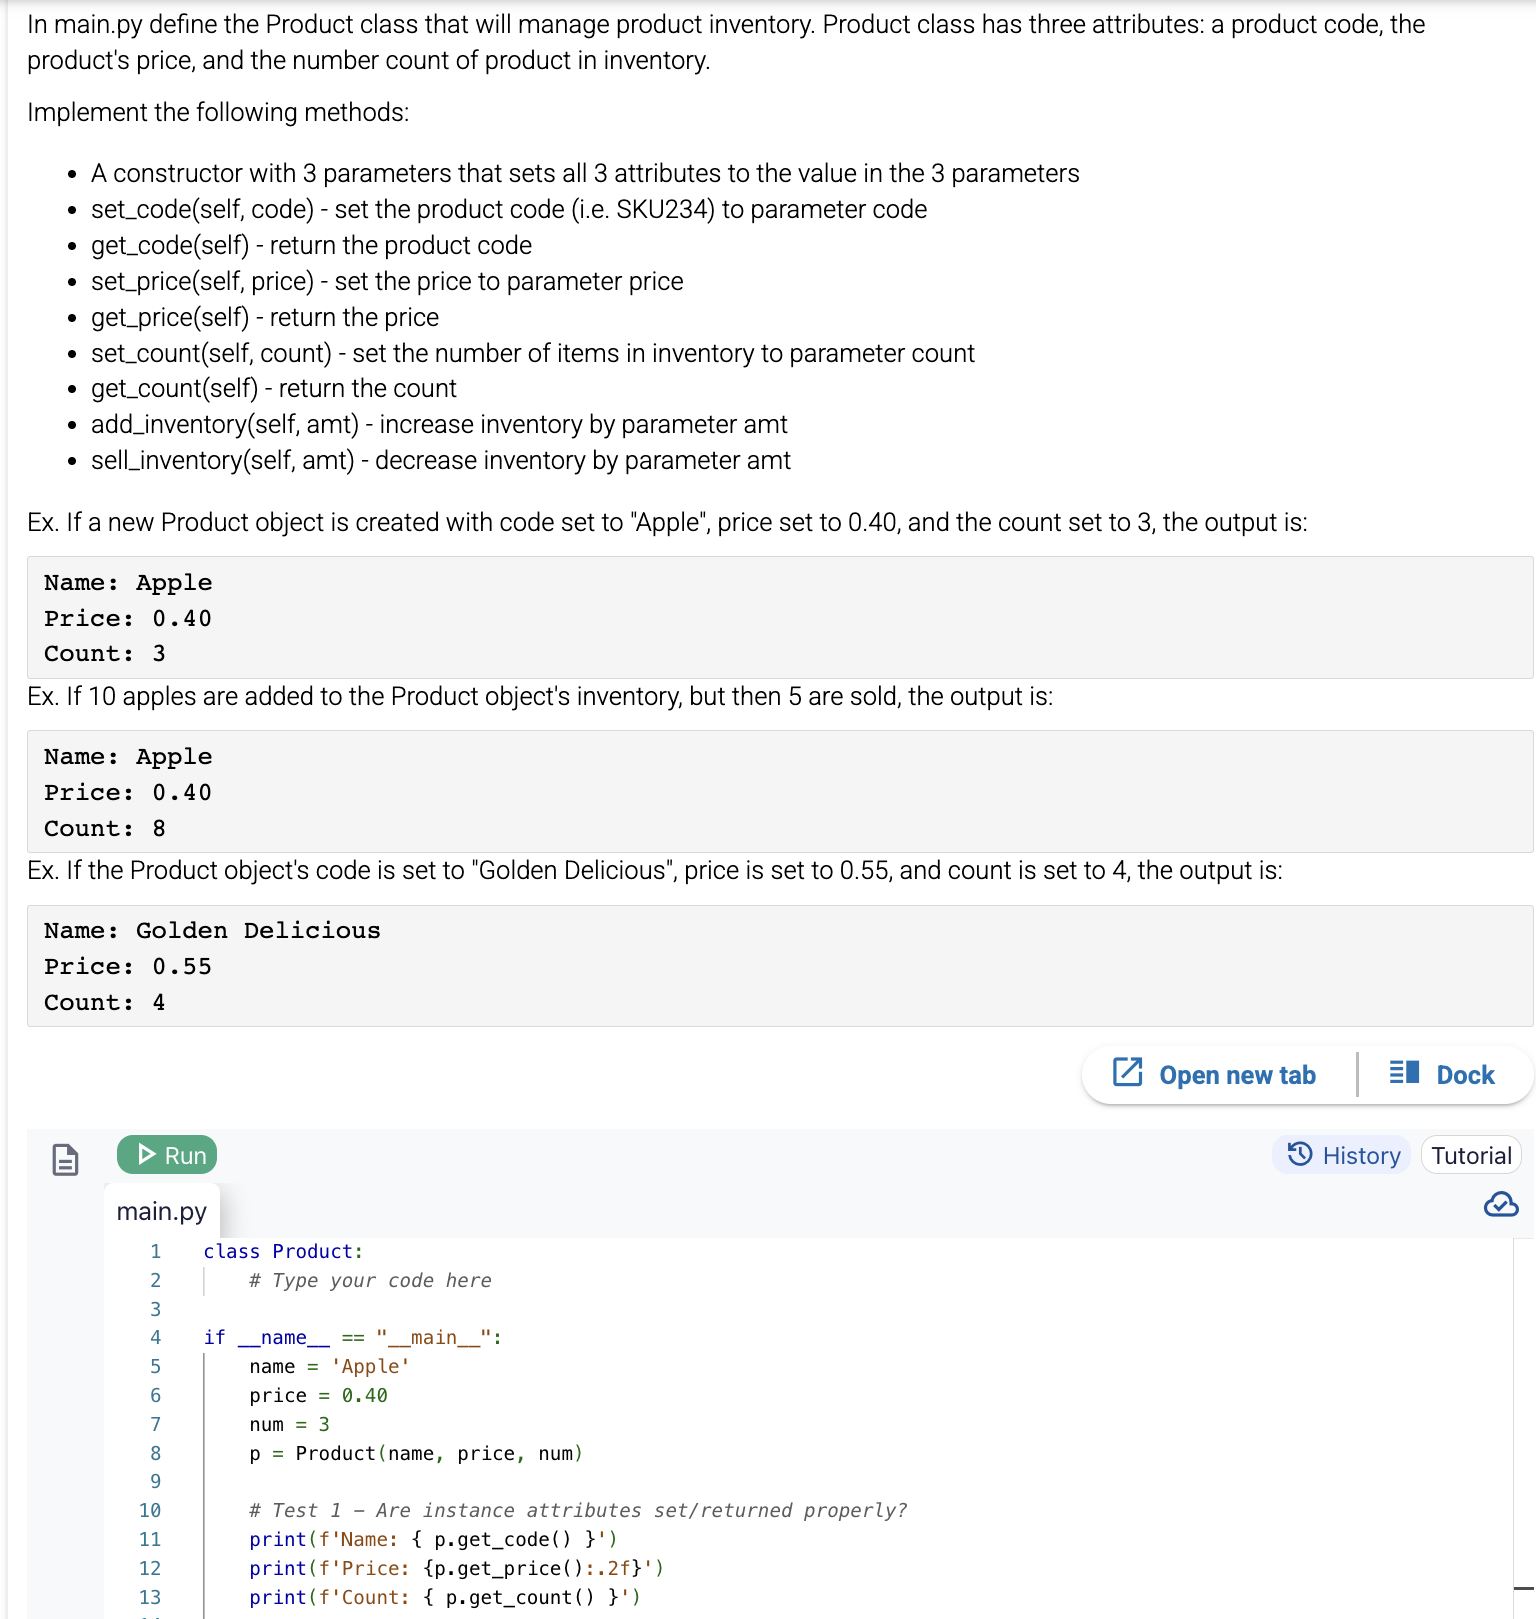Click the green Run button
The image size is (1536, 1619).
[167, 1155]
